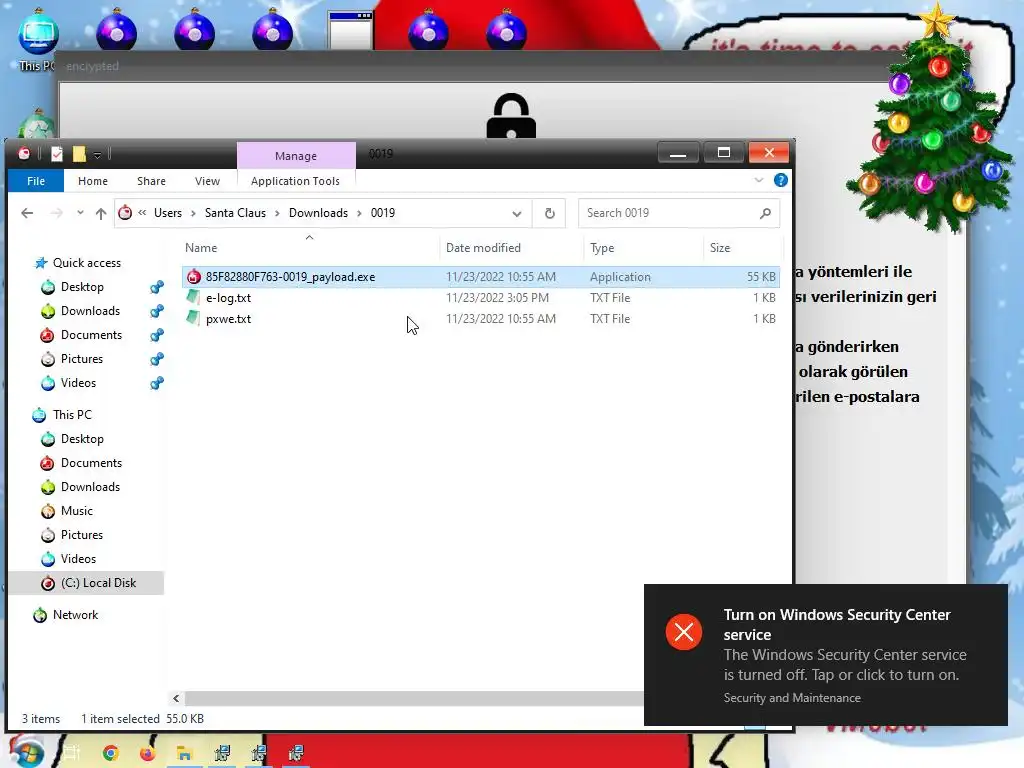Launch Firefox from the taskbar
The height and width of the screenshot is (768, 1024).
tap(148, 753)
